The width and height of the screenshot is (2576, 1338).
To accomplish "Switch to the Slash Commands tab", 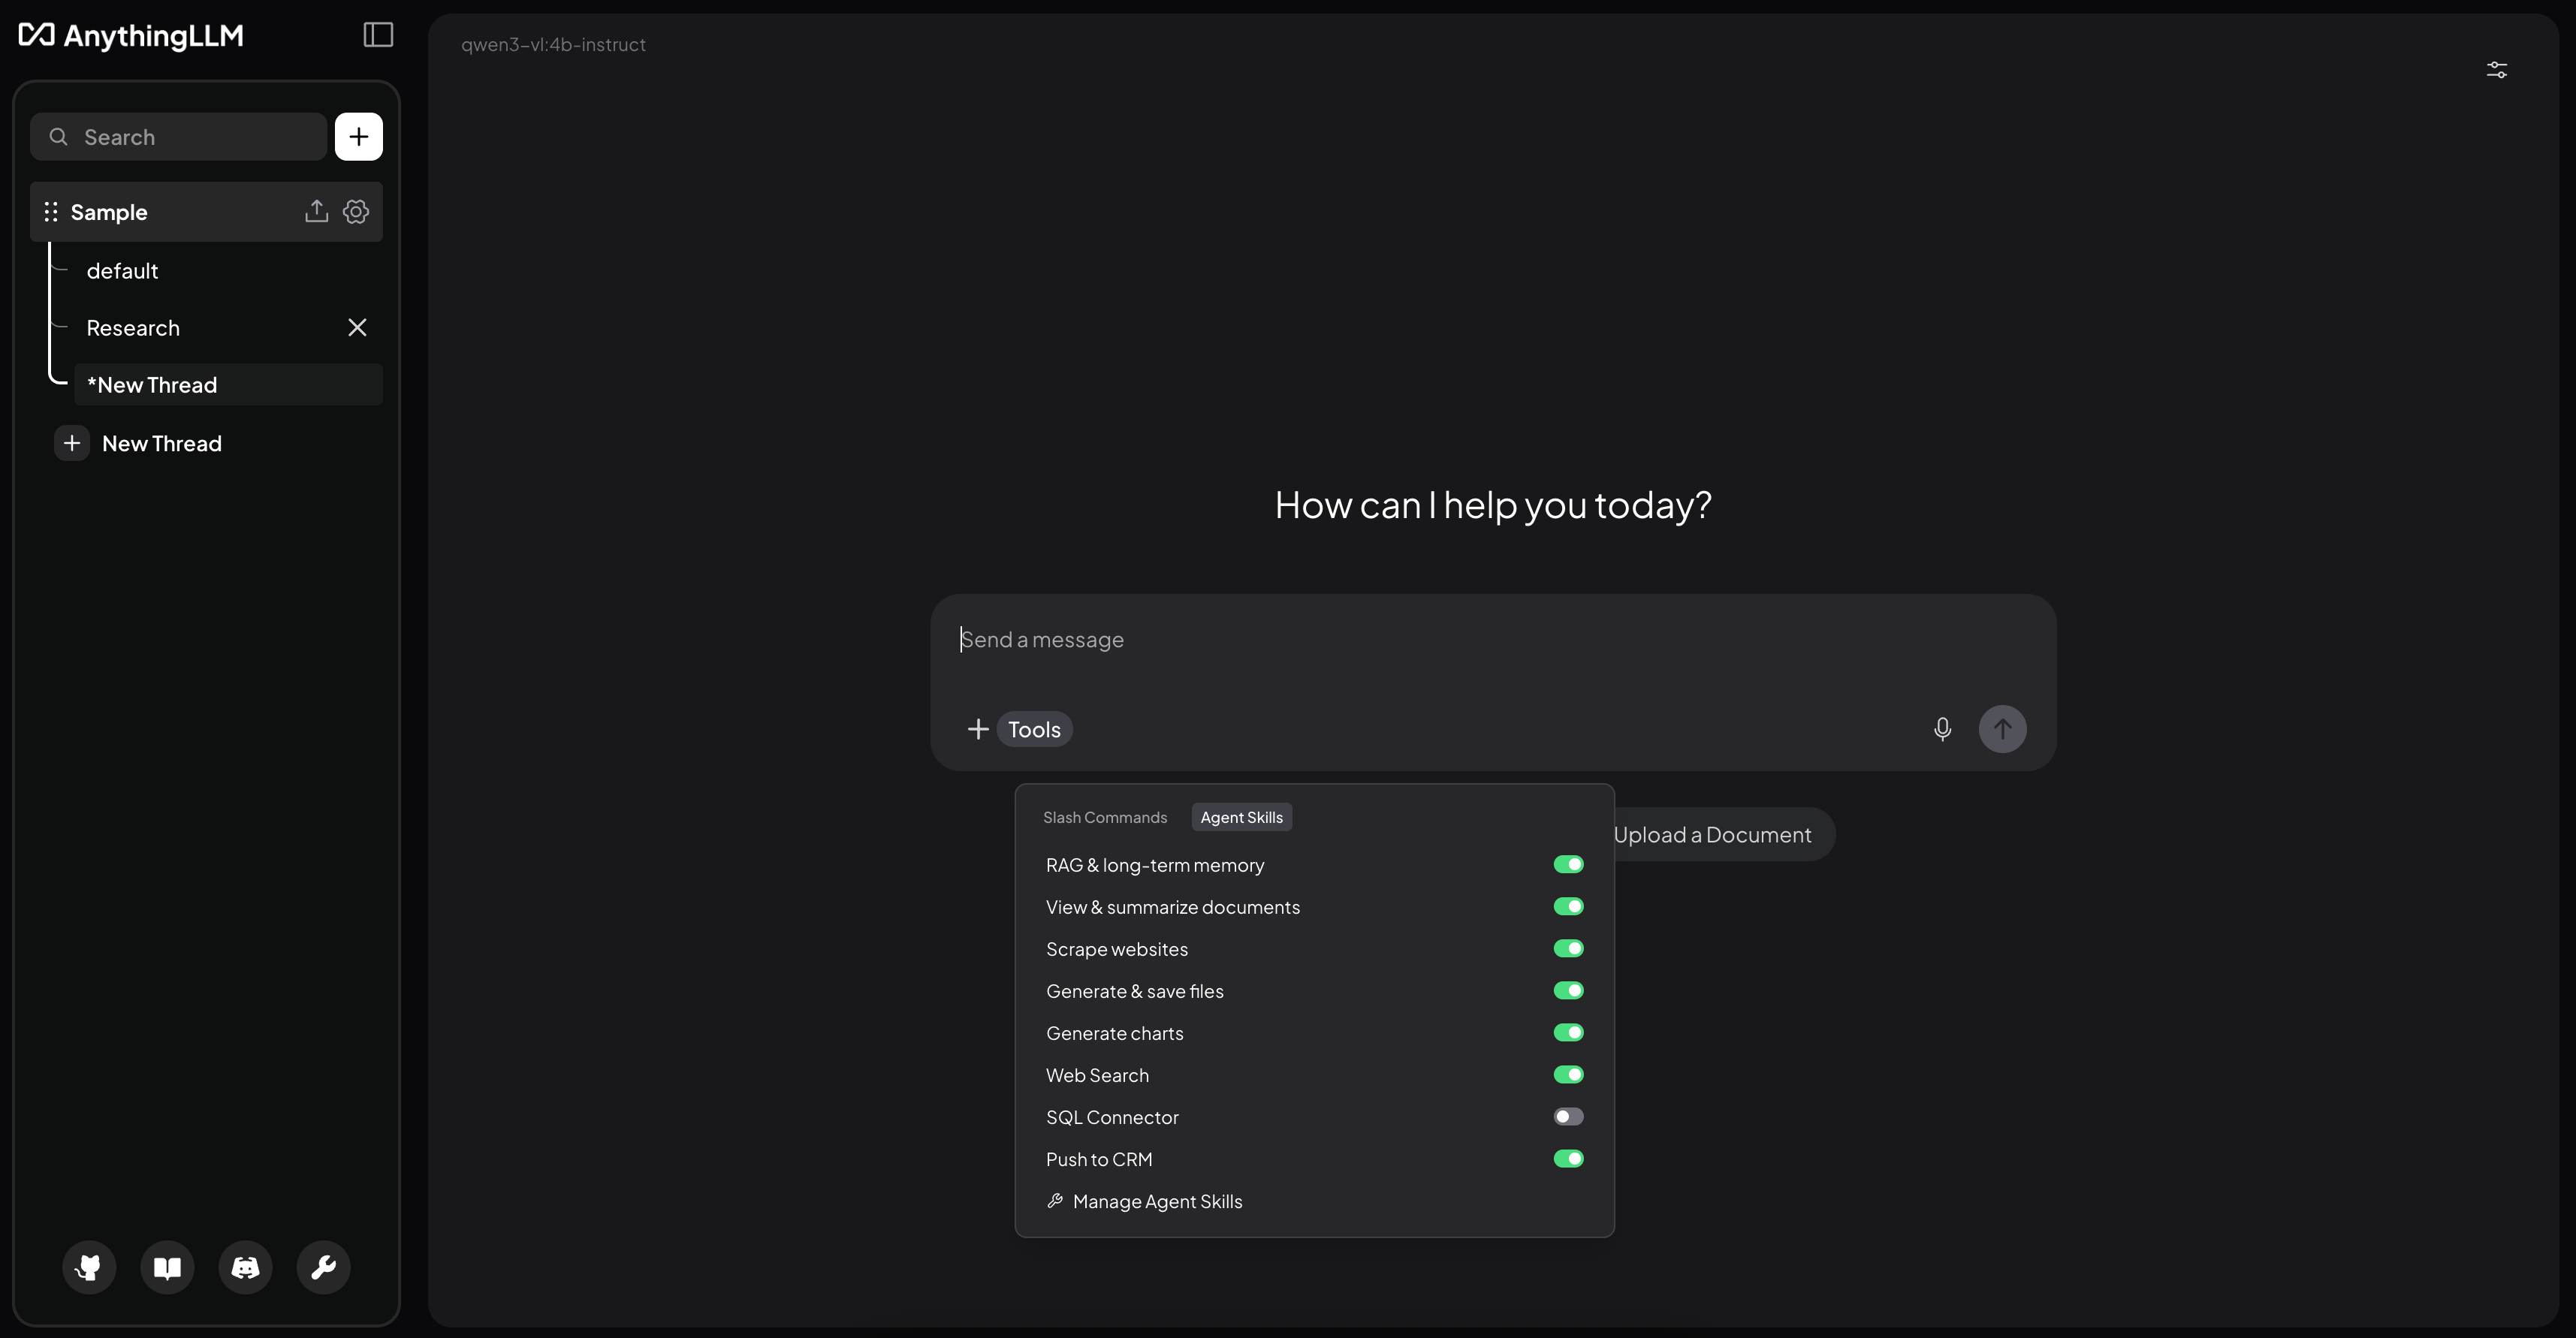I will point(1104,817).
